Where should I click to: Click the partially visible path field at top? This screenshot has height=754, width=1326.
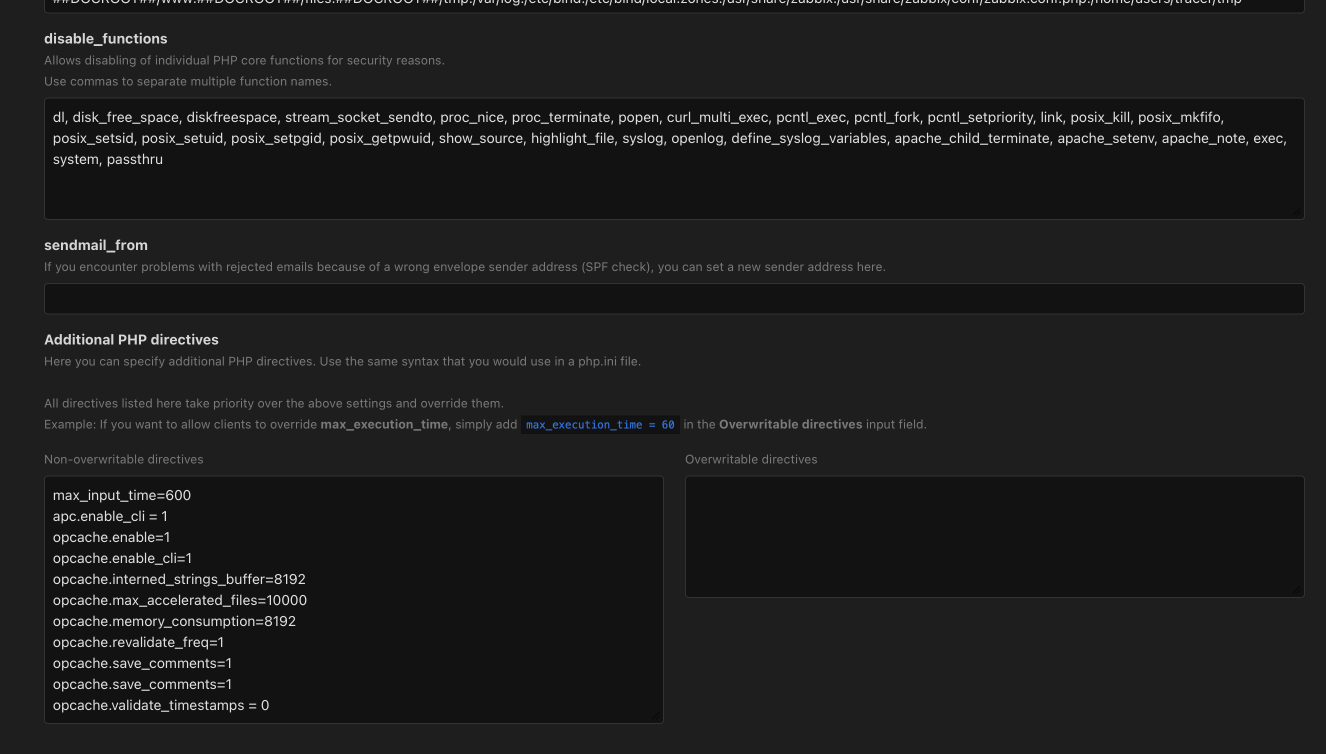coord(674,3)
